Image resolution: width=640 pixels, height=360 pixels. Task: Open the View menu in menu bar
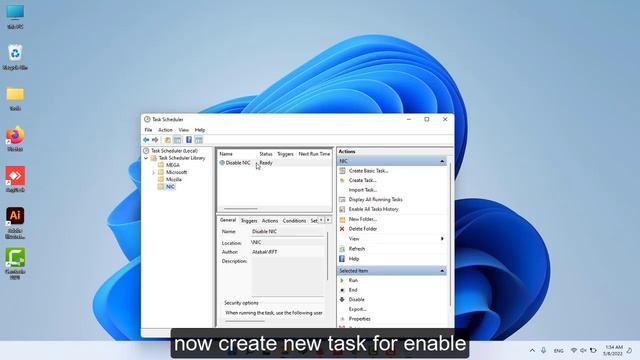184,130
